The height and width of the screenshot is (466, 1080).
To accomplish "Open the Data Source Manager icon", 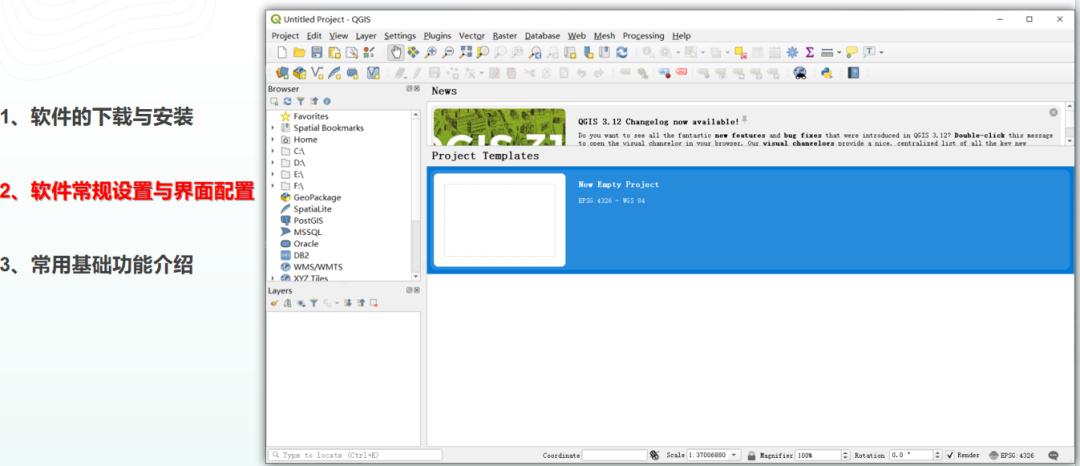I will tap(282, 72).
